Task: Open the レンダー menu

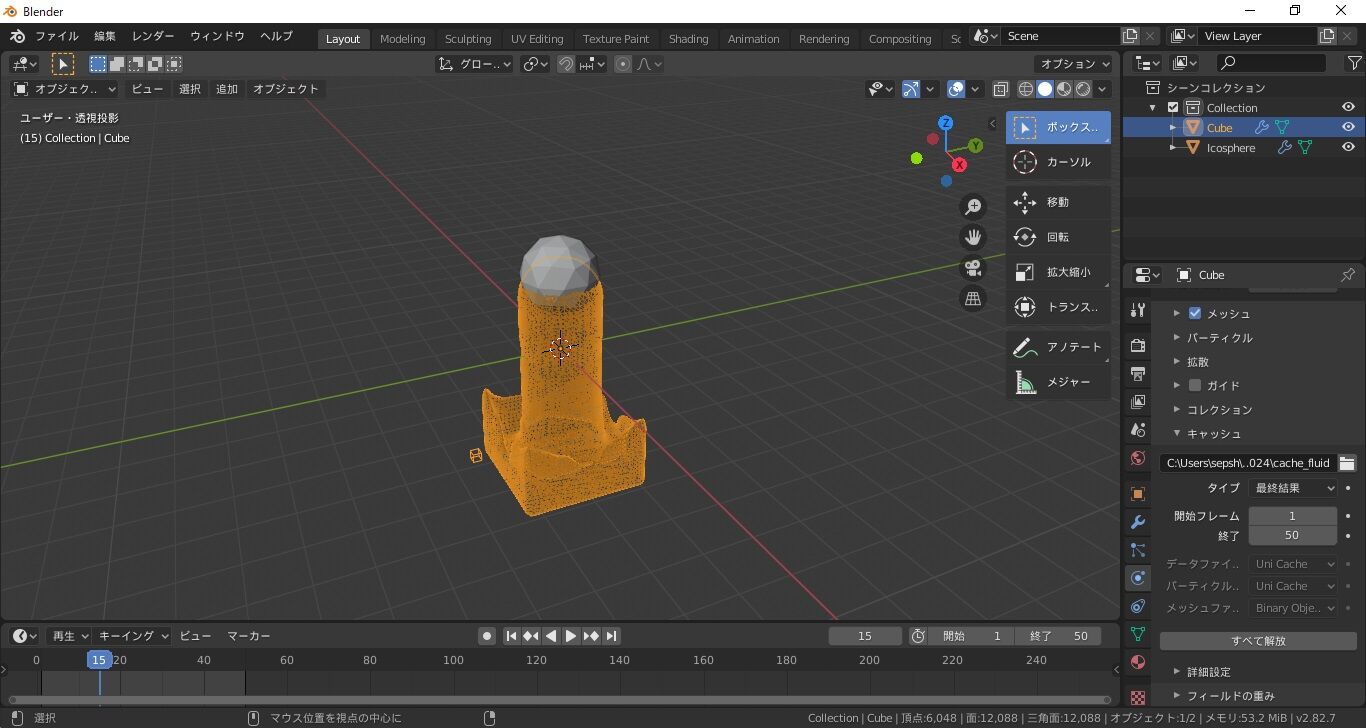Action: tap(153, 36)
